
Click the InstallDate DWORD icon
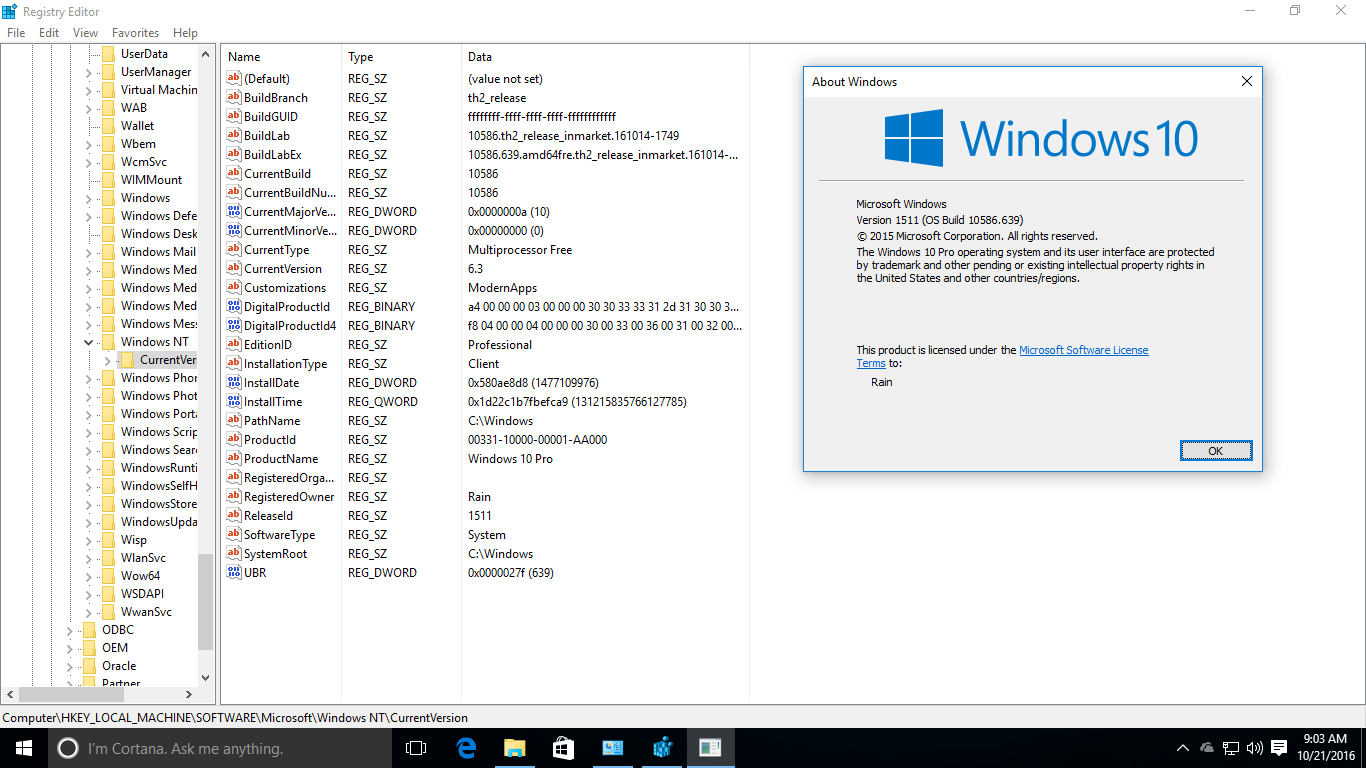pos(234,382)
